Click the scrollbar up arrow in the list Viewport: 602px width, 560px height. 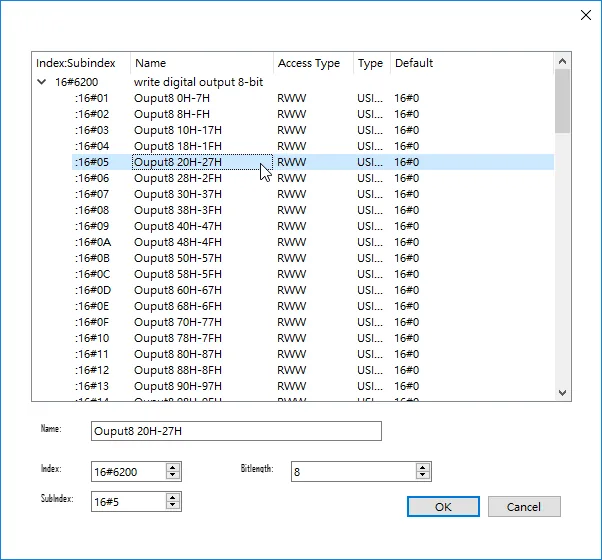pyautogui.click(x=562, y=61)
